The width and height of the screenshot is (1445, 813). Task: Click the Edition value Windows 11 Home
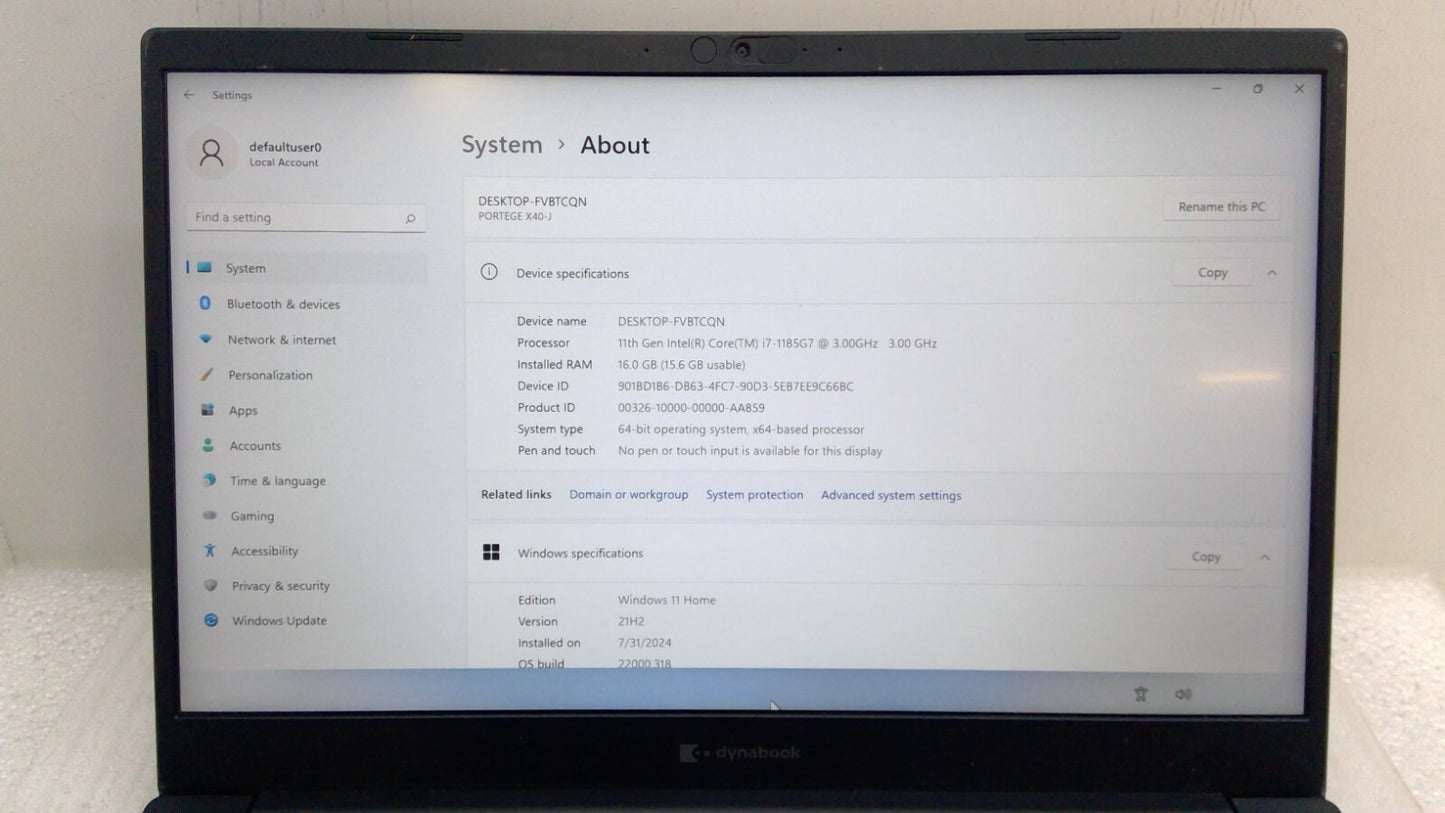click(667, 600)
